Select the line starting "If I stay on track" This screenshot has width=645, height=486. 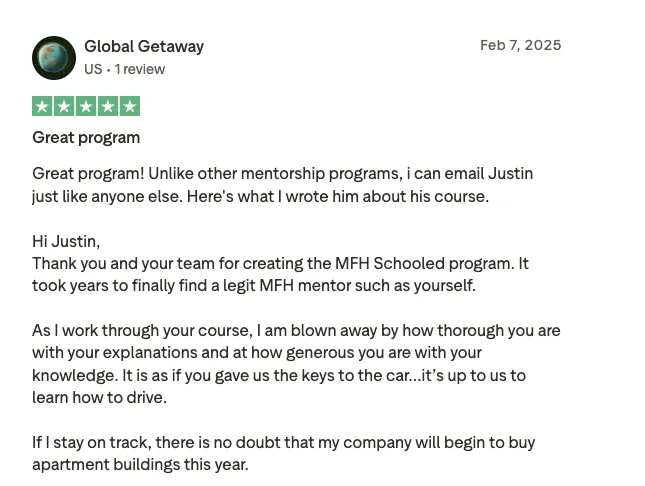[x=284, y=443]
